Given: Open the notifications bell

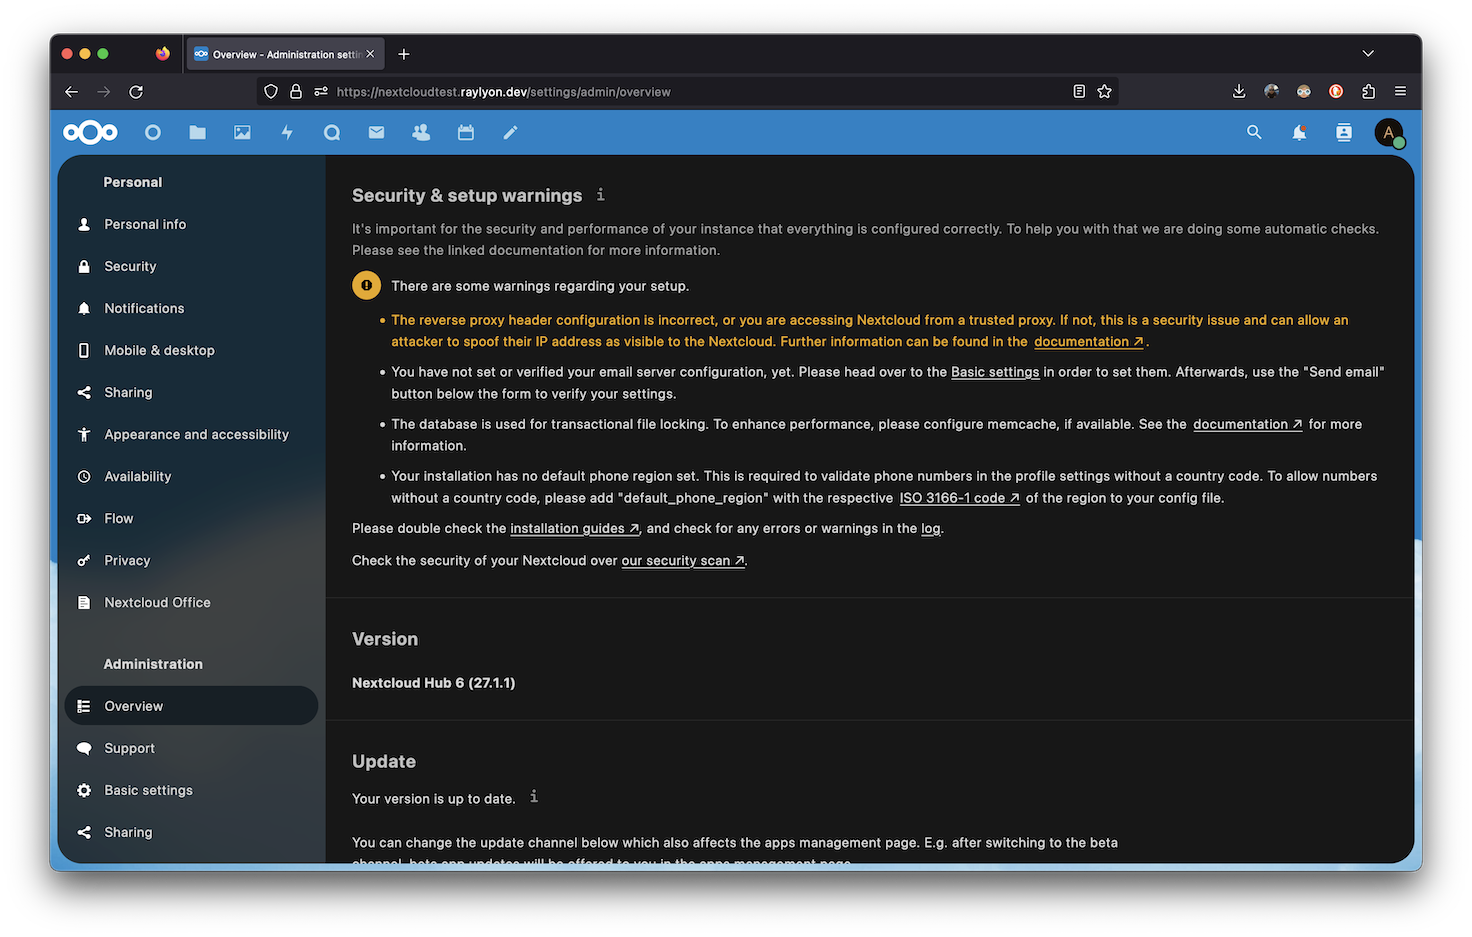Looking at the screenshot, I should [x=1298, y=131].
